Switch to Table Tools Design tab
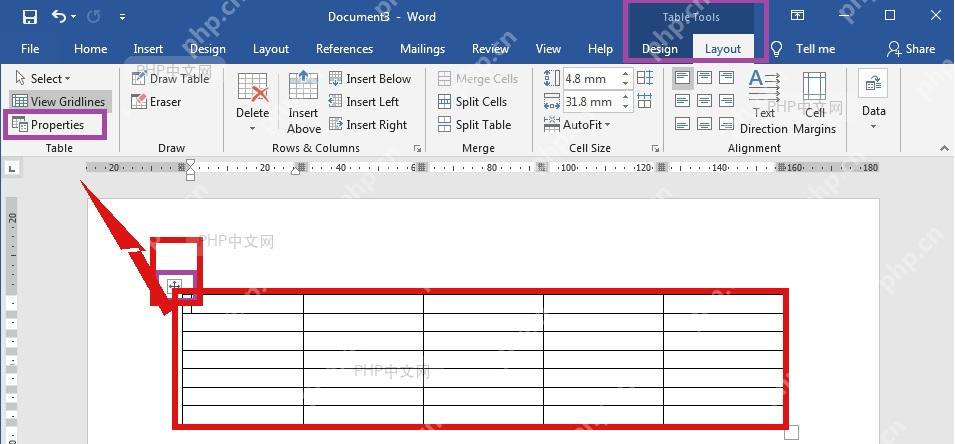This screenshot has width=955, height=444. [x=660, y=49]
